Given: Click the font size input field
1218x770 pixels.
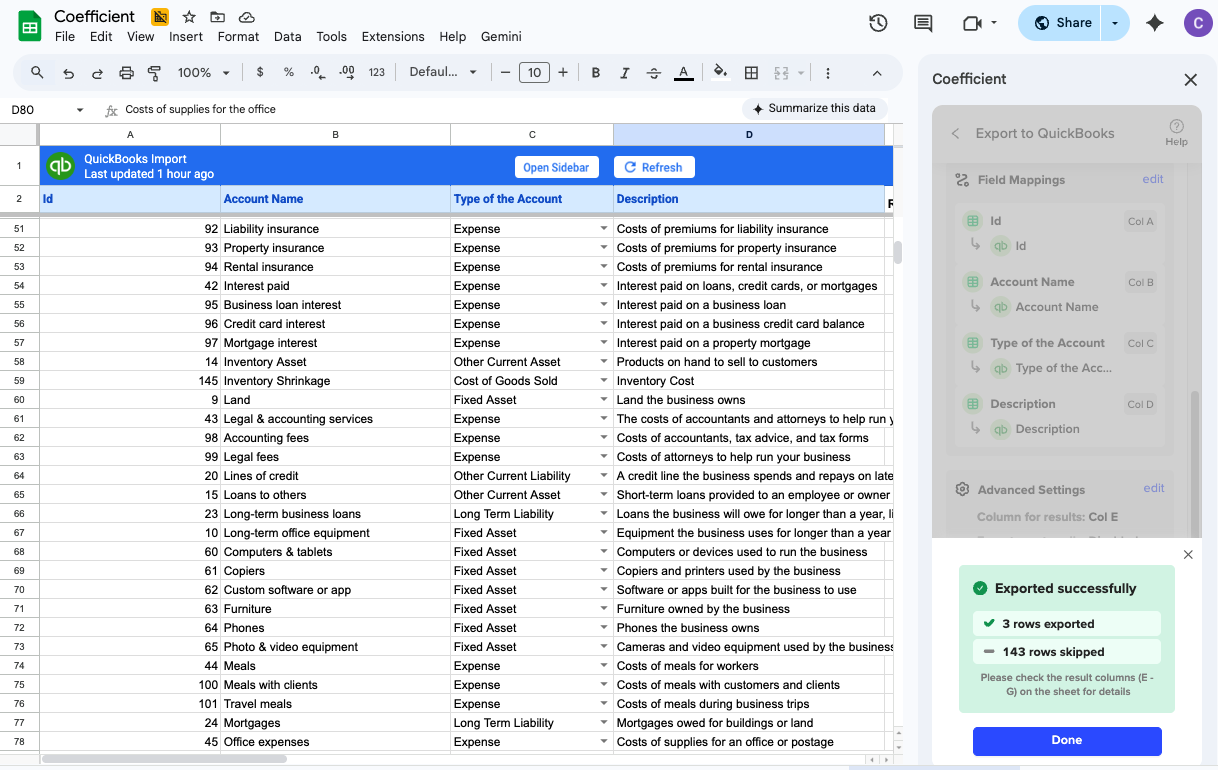Looking at the screenshot, I should (534, 73).
